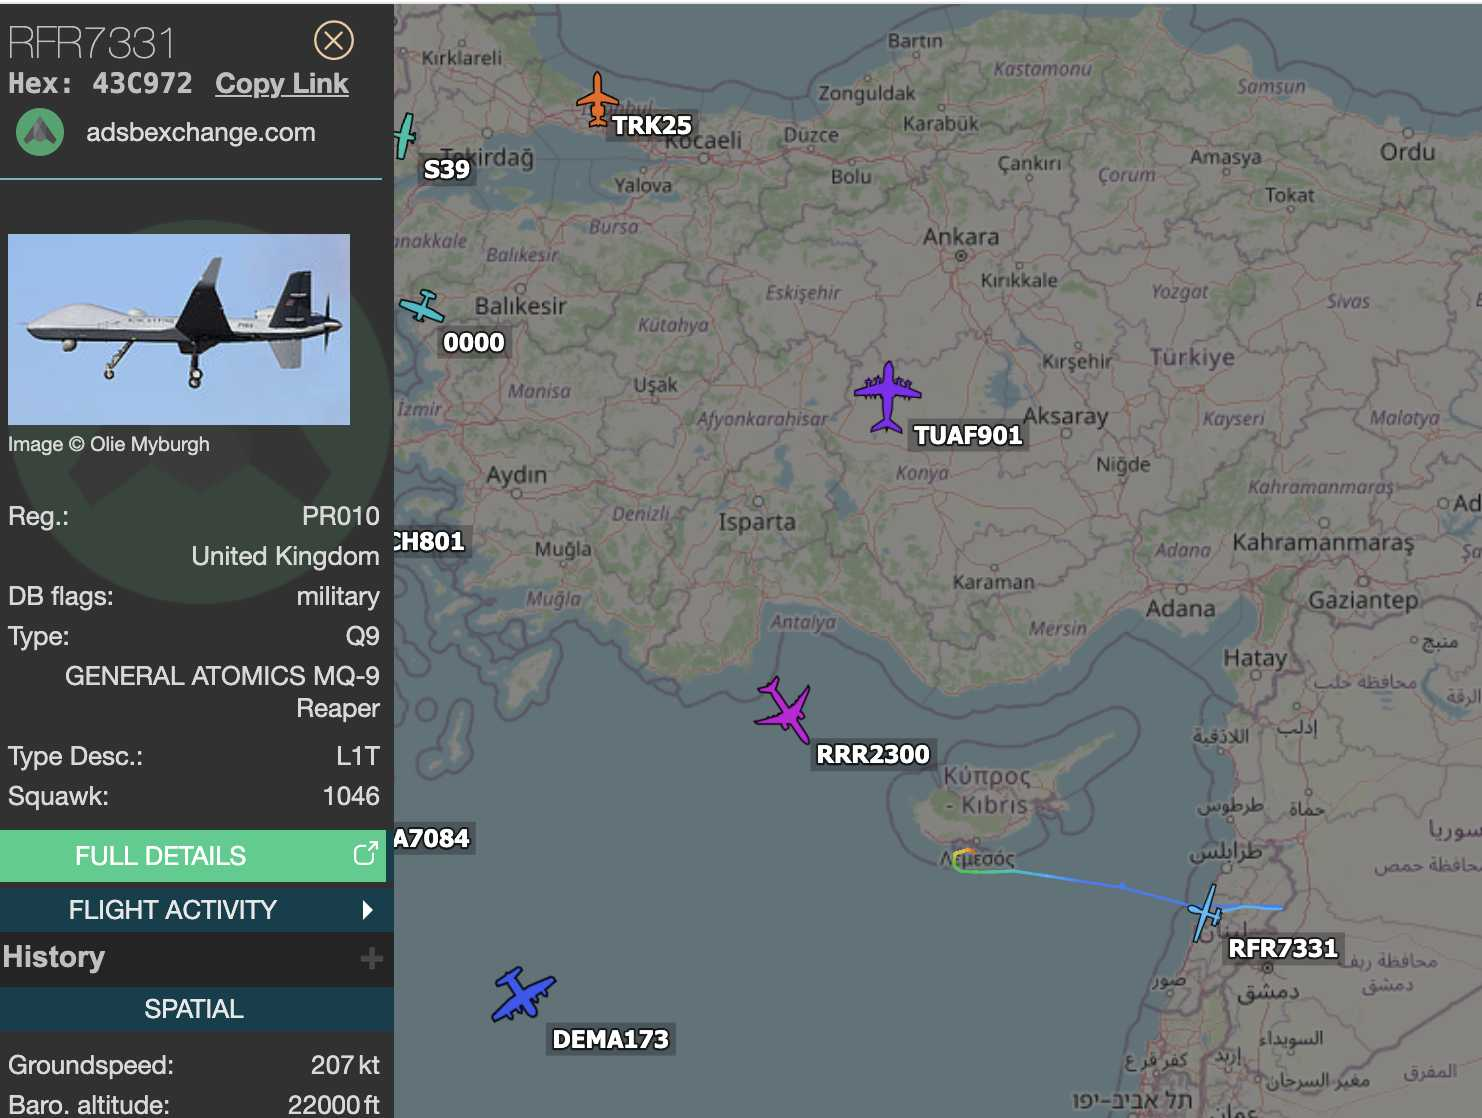The width and height of the screenshot is (1482, 1118).
Task: Click the Copy Link hyperlink
Action: [x=282, y=84]
